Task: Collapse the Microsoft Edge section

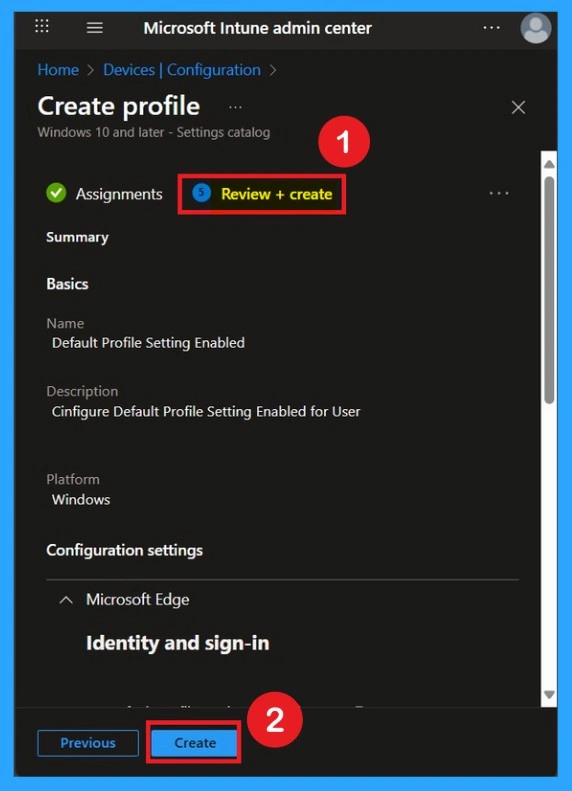Action: (66, 600)
